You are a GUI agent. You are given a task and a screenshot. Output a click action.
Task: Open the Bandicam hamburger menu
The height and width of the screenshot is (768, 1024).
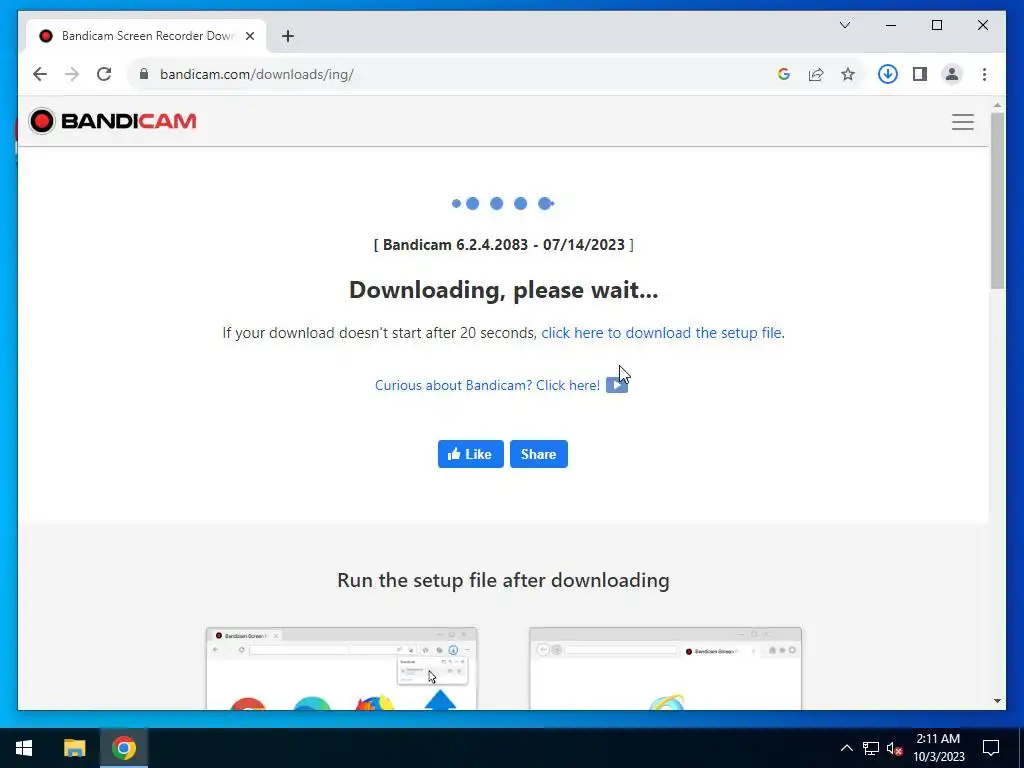[963, 122]
